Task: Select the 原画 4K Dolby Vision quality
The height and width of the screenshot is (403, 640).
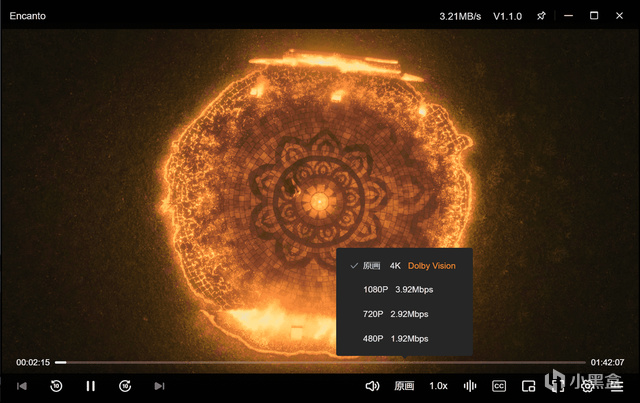Action: click(x=404, y=266)
